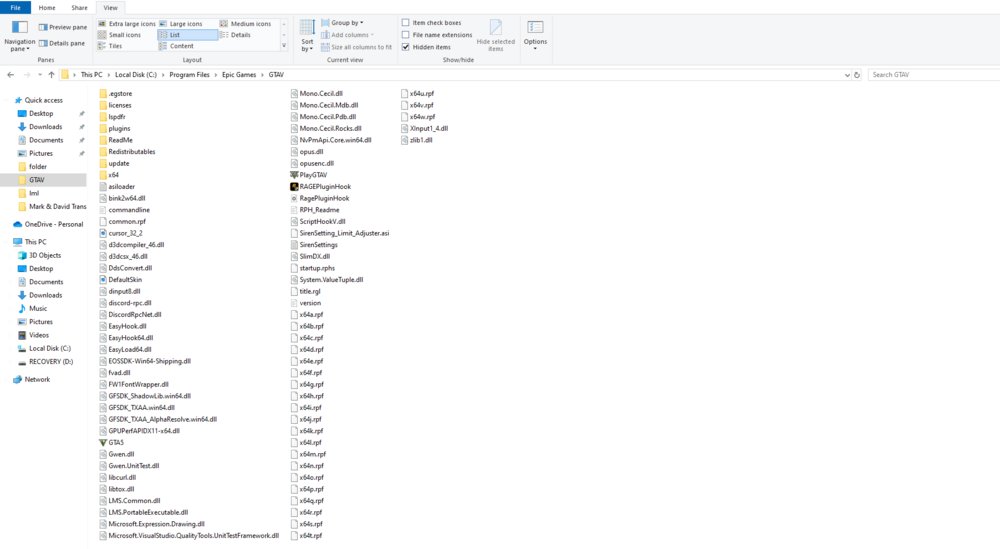Select startup.rphs file
The image size is (1000, 549).
point(312,268)
